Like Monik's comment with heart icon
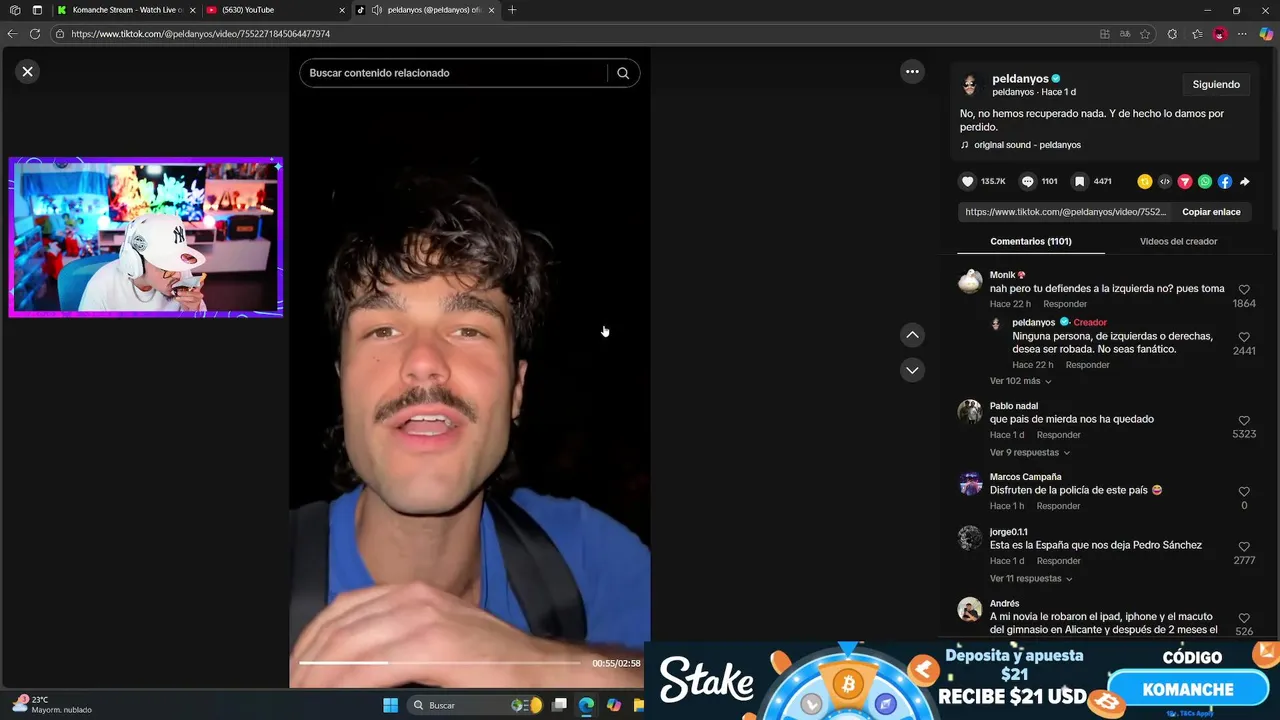The width and height of the screenshot is (1280, 720). (x=1244, y=290)
